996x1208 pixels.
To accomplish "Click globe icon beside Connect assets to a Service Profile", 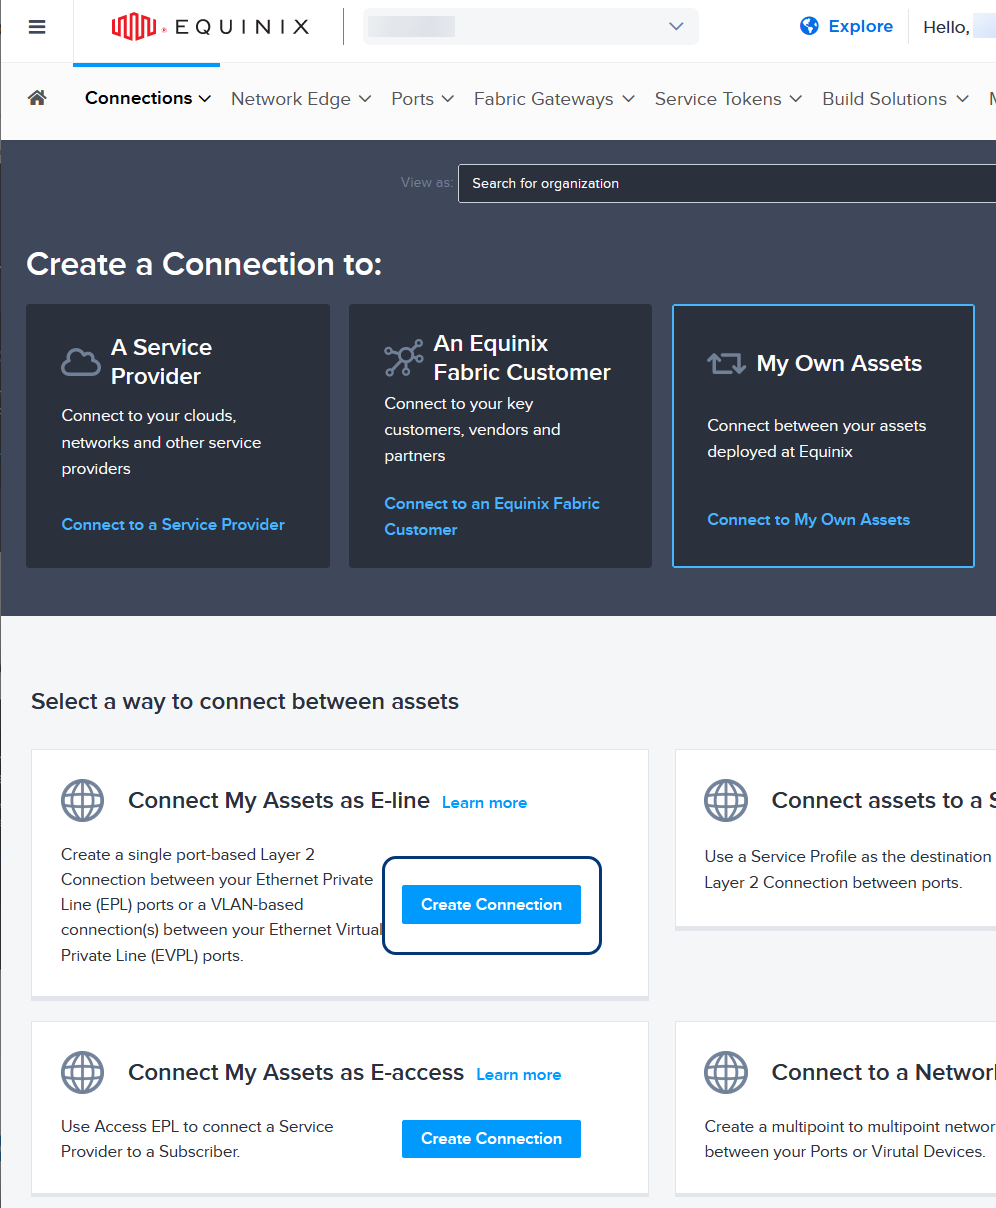I will [x=726, y=801].
